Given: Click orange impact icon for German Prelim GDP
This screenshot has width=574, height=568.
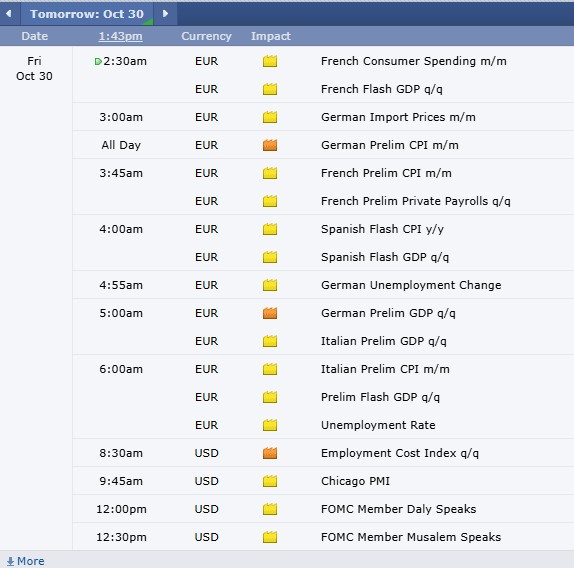Looking at the screenshot, I should 270,313.
